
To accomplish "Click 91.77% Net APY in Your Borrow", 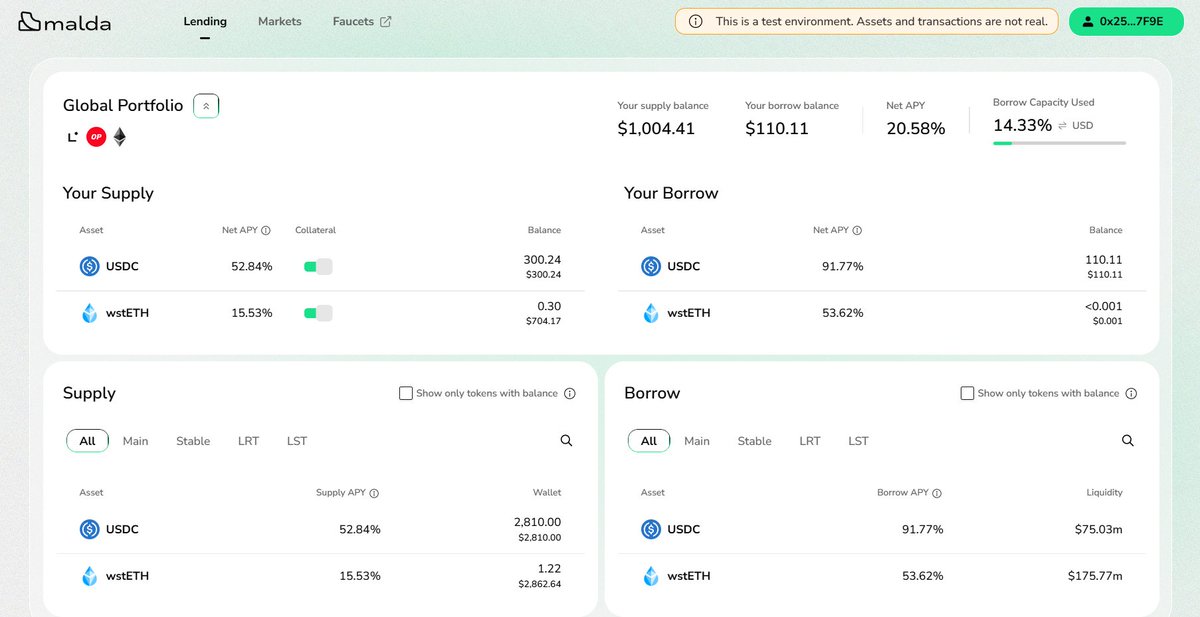I will (842, 266).
